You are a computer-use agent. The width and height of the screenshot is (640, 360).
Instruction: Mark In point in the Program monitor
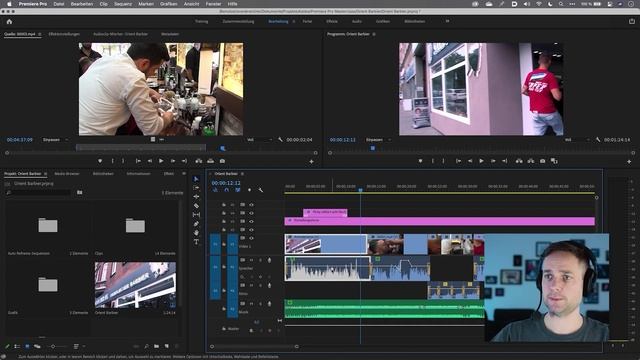(433, 161)
